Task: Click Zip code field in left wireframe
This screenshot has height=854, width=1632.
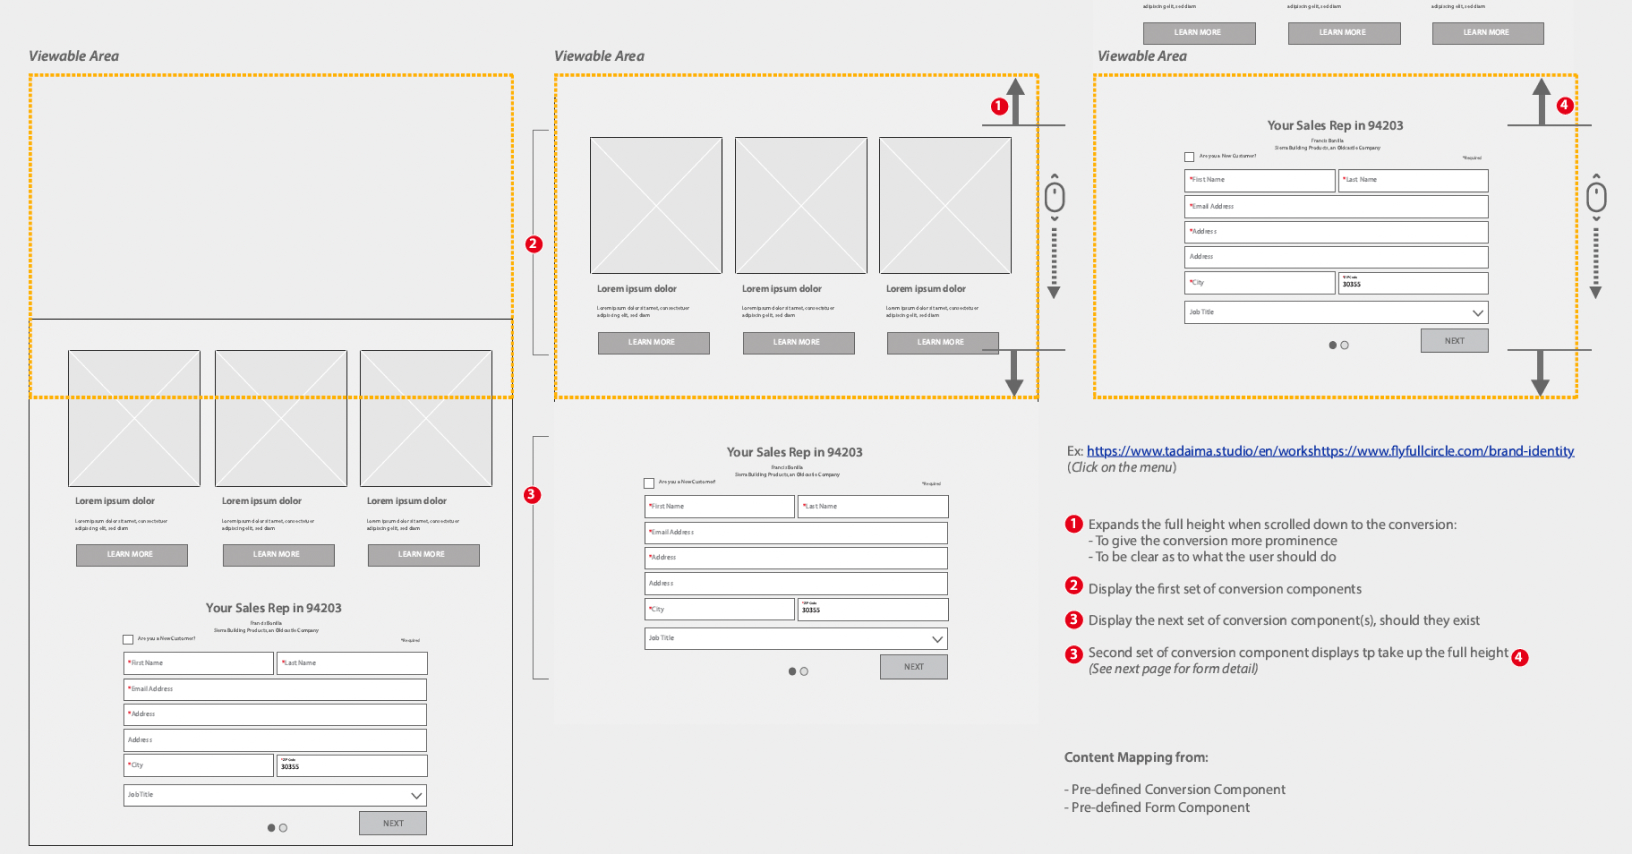Action: pos(352,765)
